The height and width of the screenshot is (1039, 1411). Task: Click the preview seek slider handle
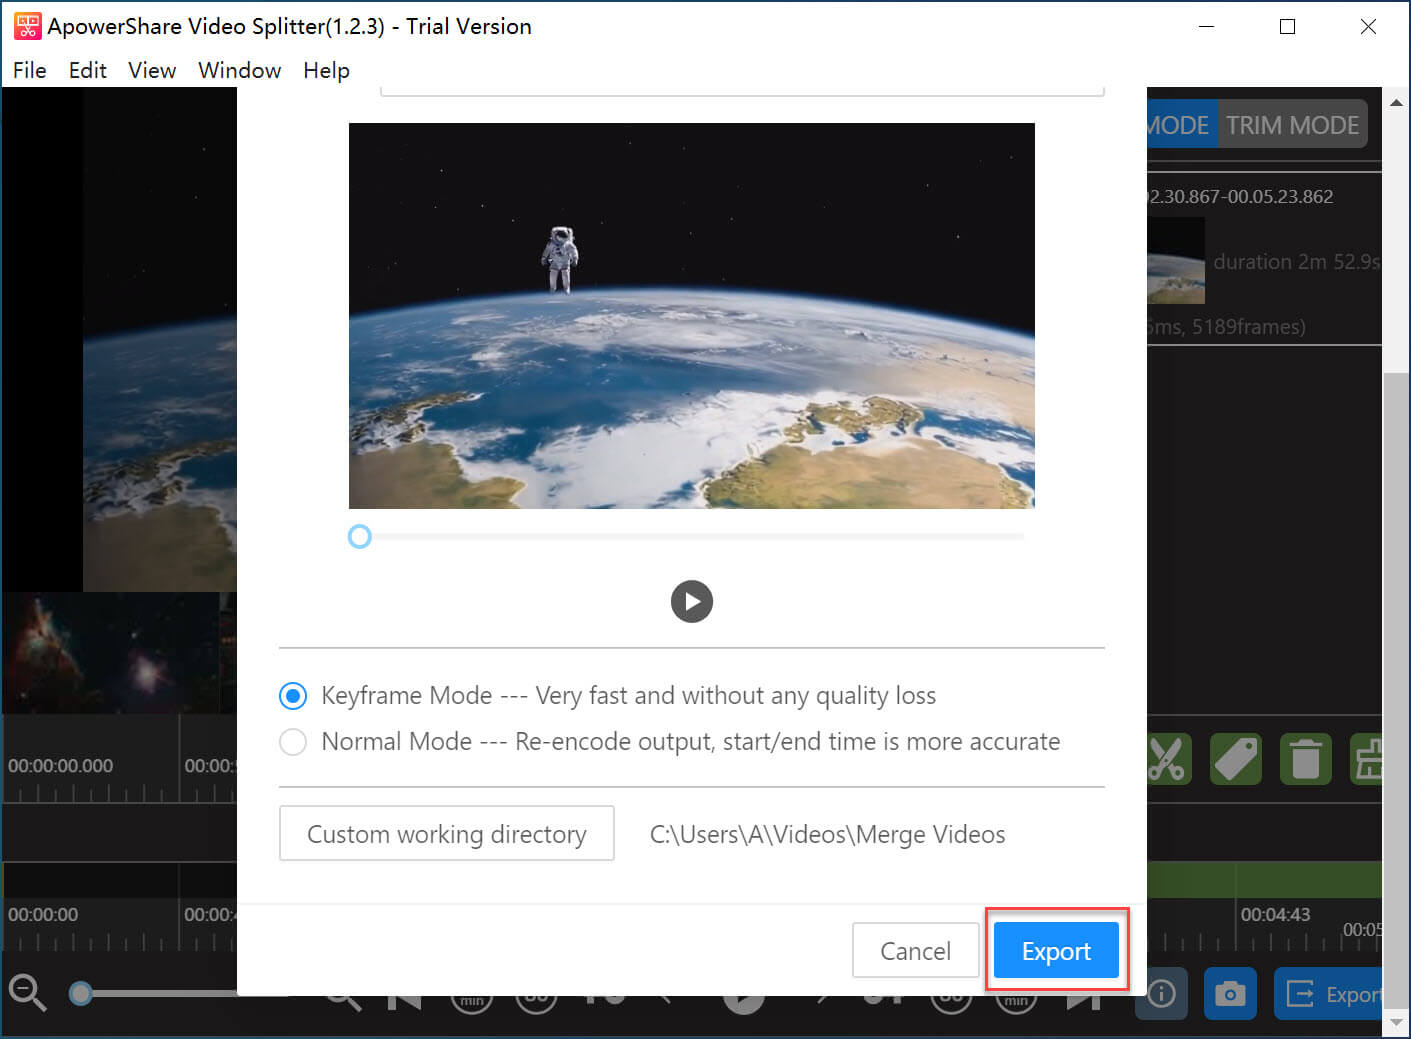(x=360, y=537)
